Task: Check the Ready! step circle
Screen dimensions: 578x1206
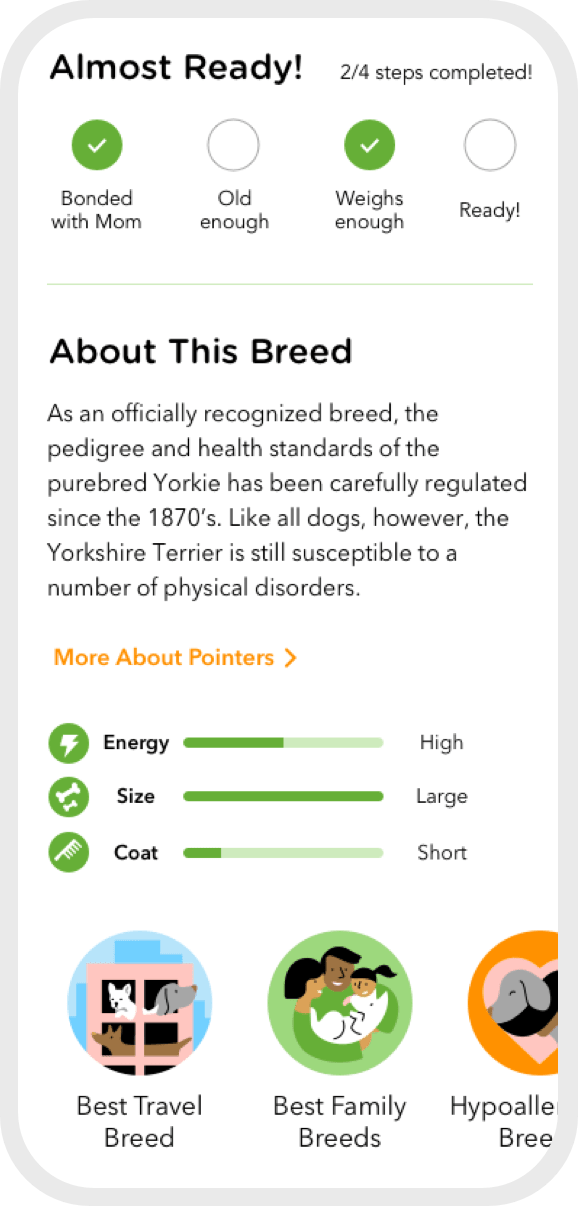Action: tap(489, 144)
